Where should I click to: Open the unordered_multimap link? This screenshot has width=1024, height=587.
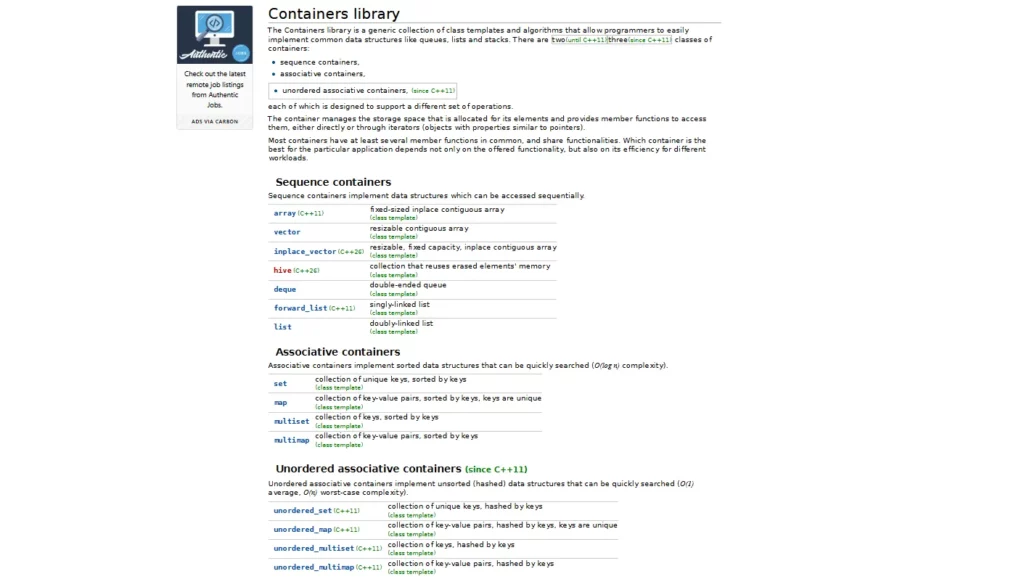(314, 567)
